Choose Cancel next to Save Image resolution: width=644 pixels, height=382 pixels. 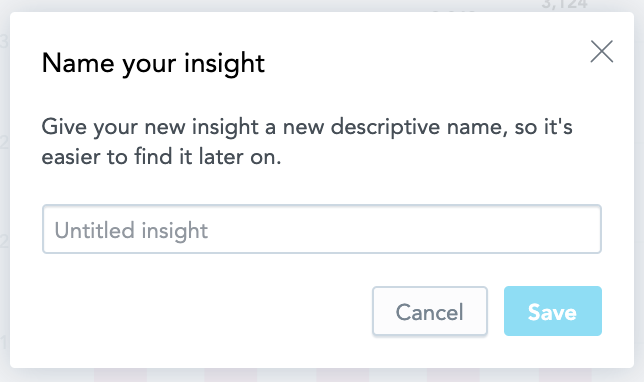430,311
